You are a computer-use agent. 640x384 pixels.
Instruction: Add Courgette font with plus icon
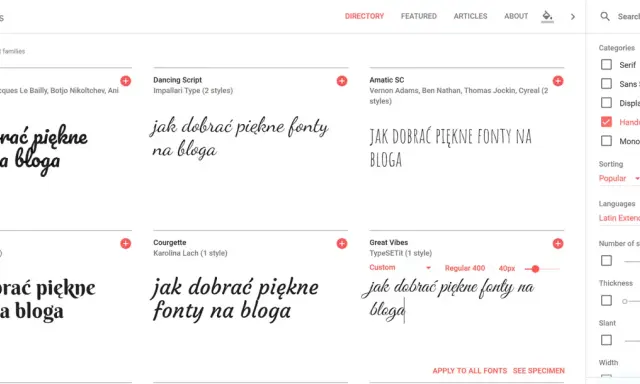[342, 244]
